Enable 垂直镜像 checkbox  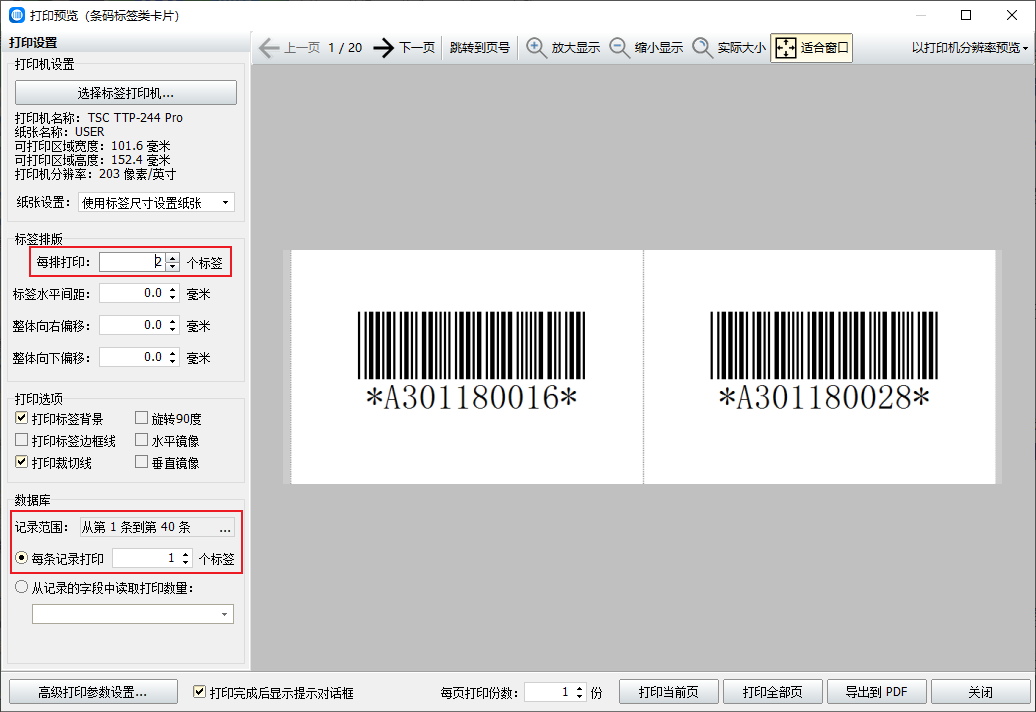point(141,462)
